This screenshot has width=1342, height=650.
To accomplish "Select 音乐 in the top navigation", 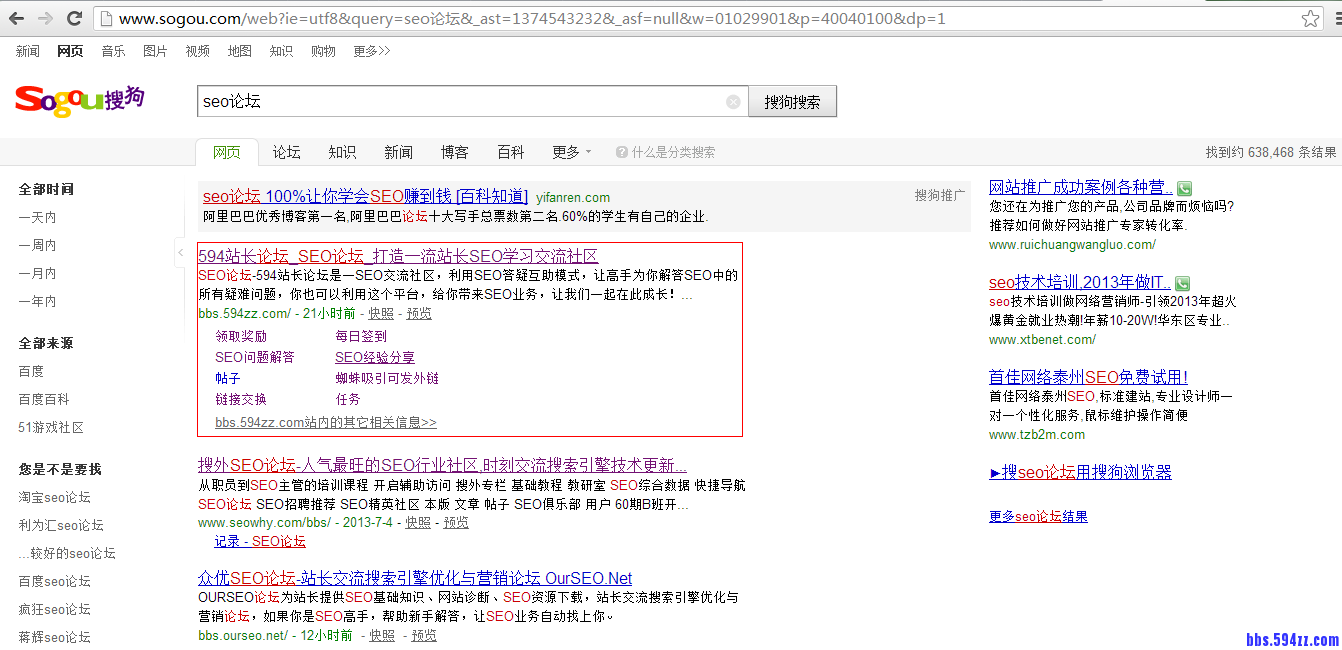I will point(113,51).
